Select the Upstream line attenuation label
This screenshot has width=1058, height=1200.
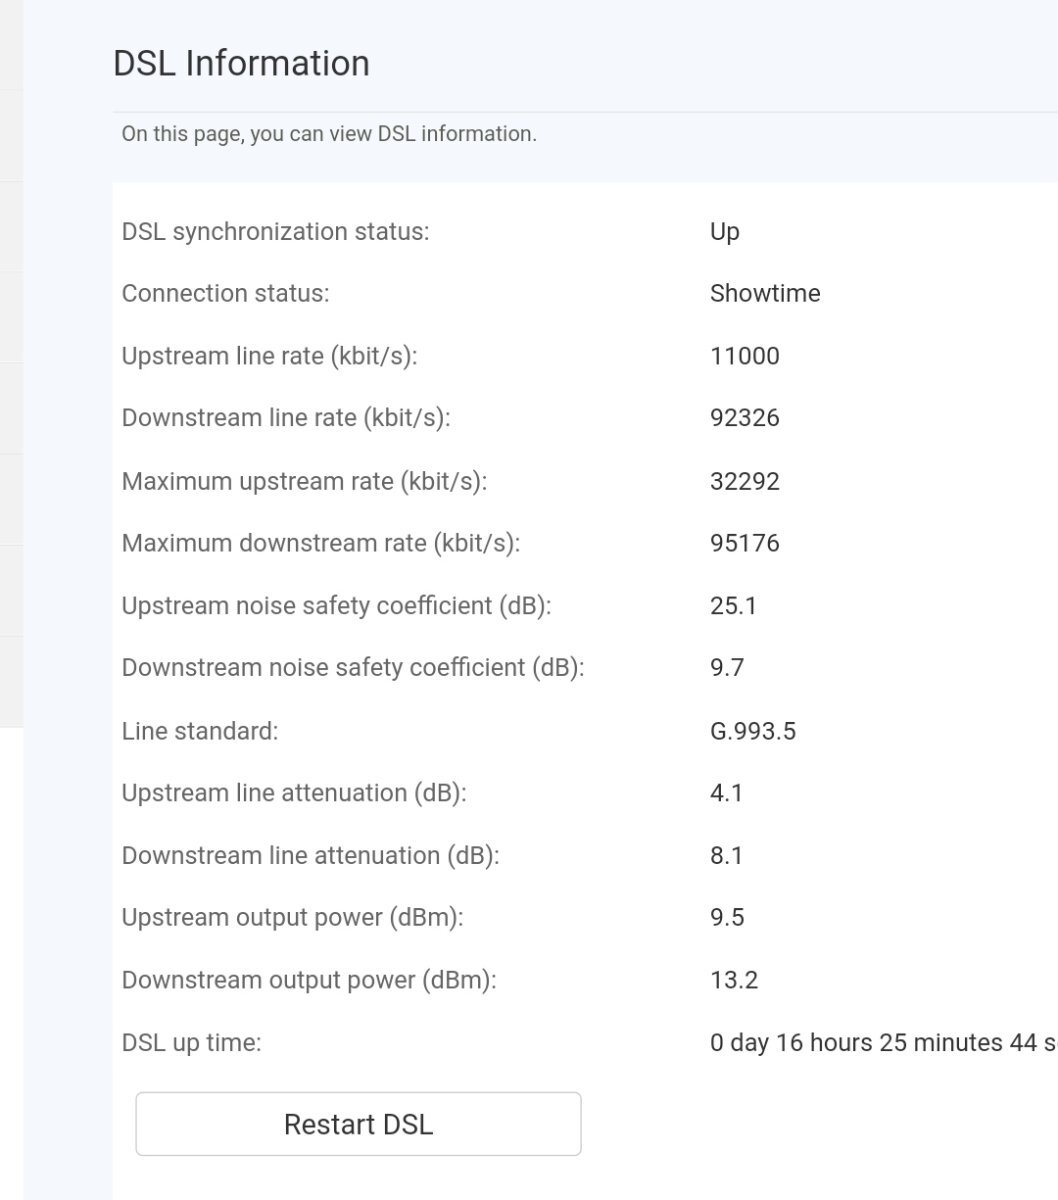pos(294,793)
